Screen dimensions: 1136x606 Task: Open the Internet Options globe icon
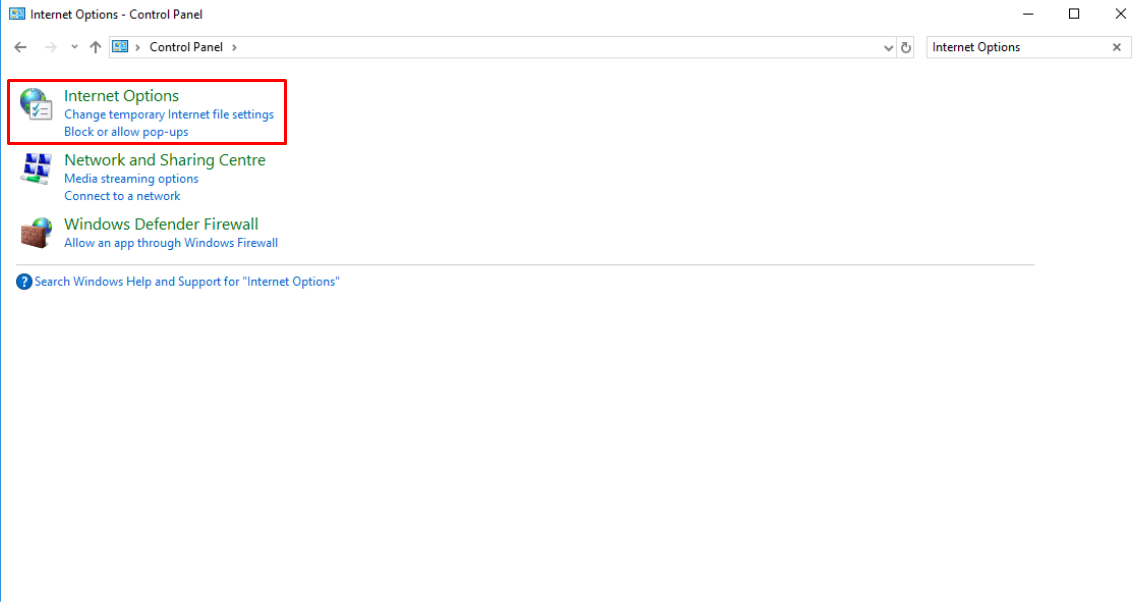36,104
